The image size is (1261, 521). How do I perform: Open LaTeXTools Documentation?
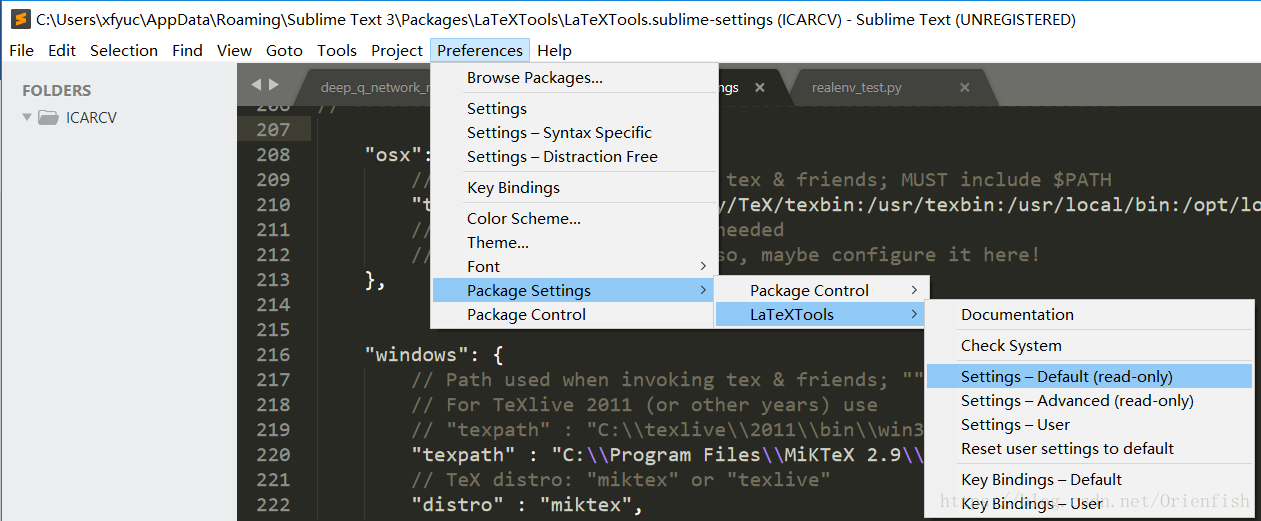point(1089,314)
